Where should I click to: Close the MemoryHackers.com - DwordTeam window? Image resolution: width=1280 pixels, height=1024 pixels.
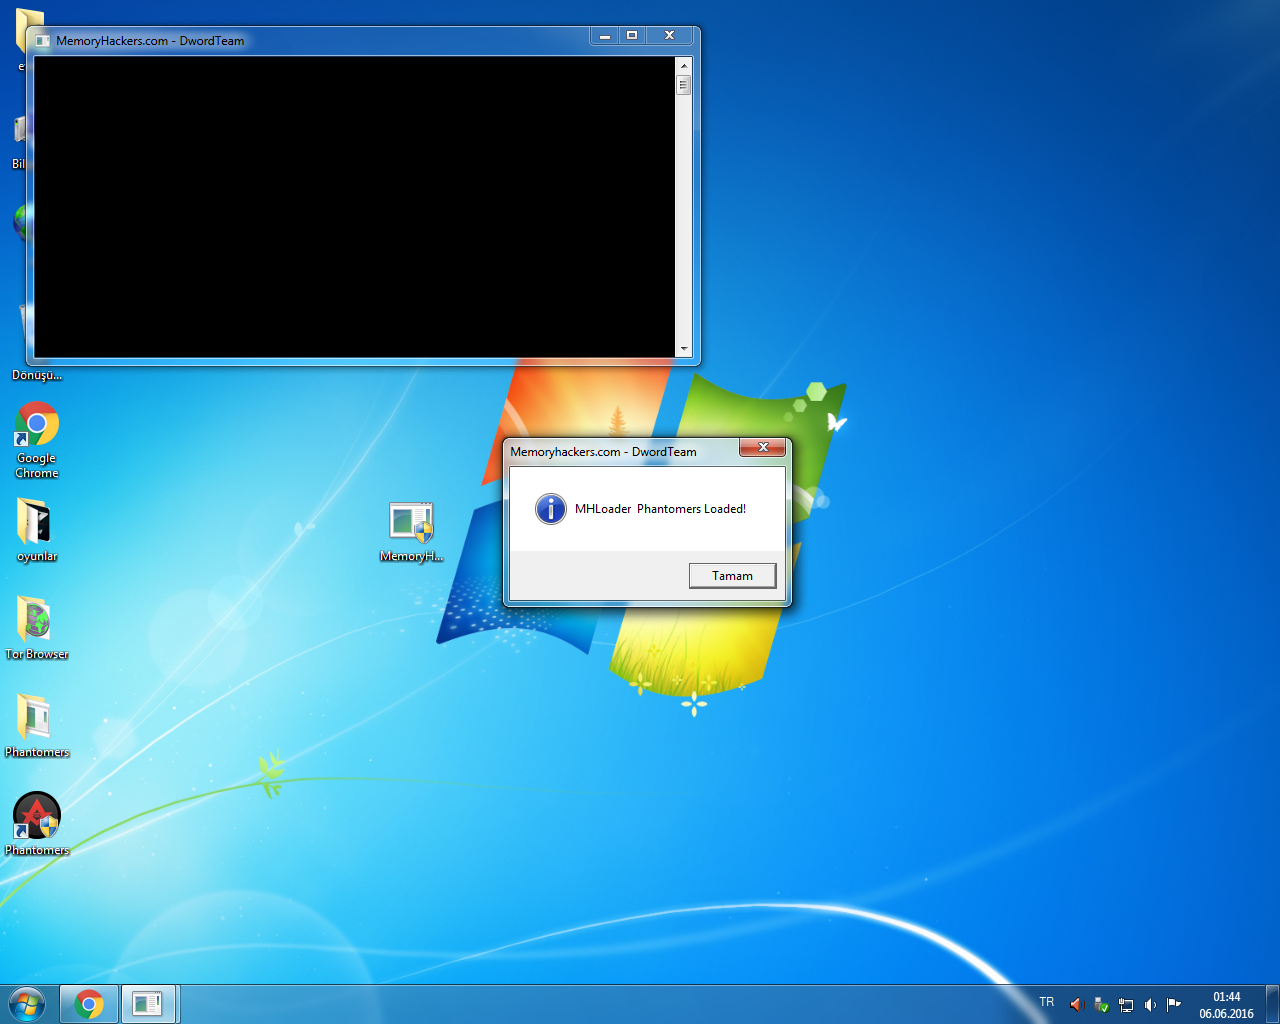click(670, 35)
